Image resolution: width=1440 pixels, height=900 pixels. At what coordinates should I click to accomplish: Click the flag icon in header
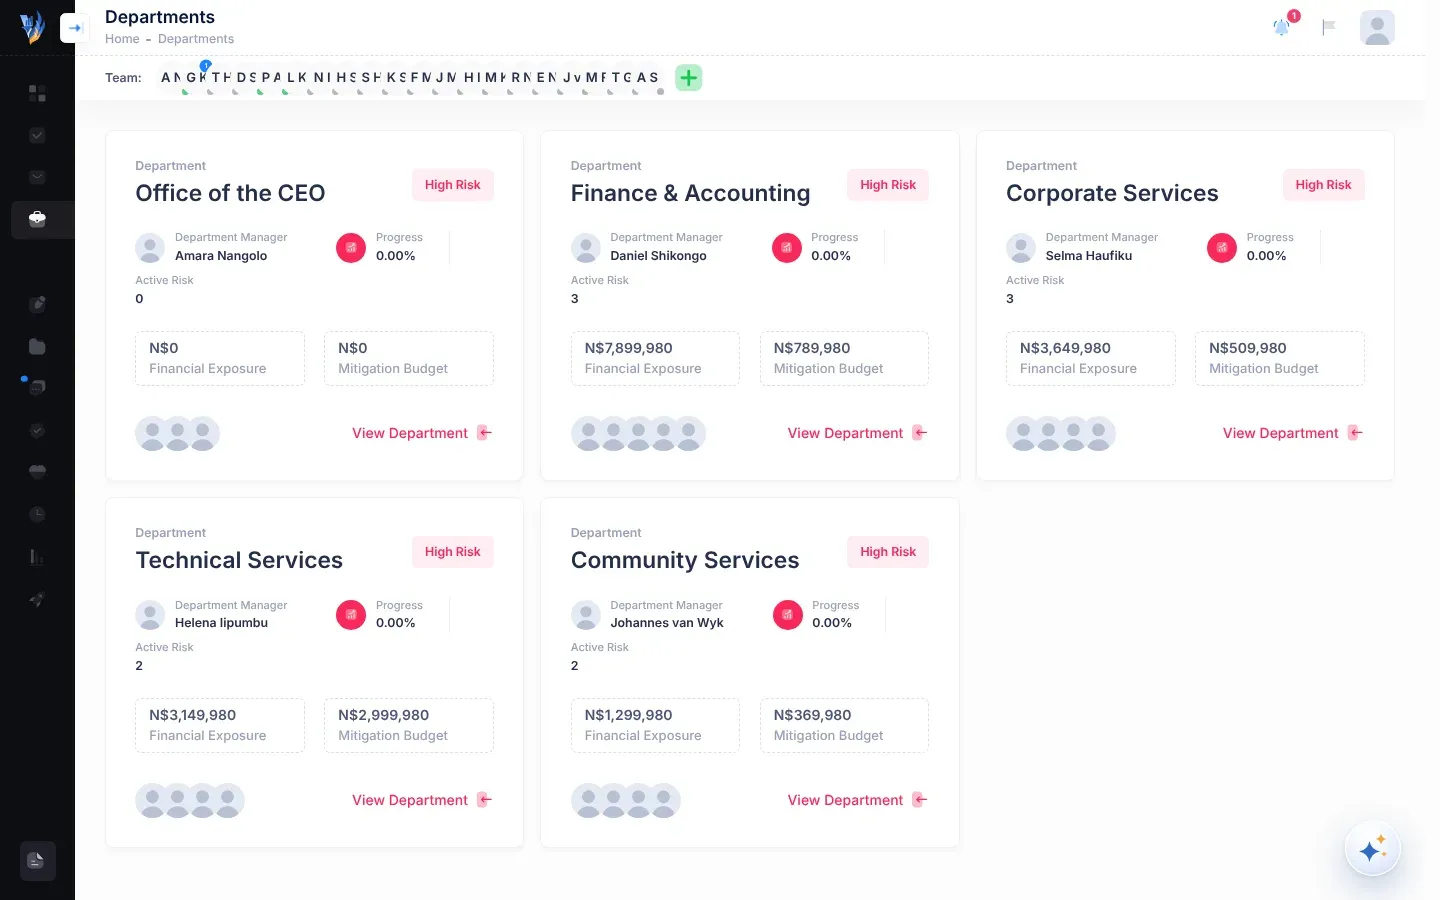pyautogui.click(x=1329, y=27)
